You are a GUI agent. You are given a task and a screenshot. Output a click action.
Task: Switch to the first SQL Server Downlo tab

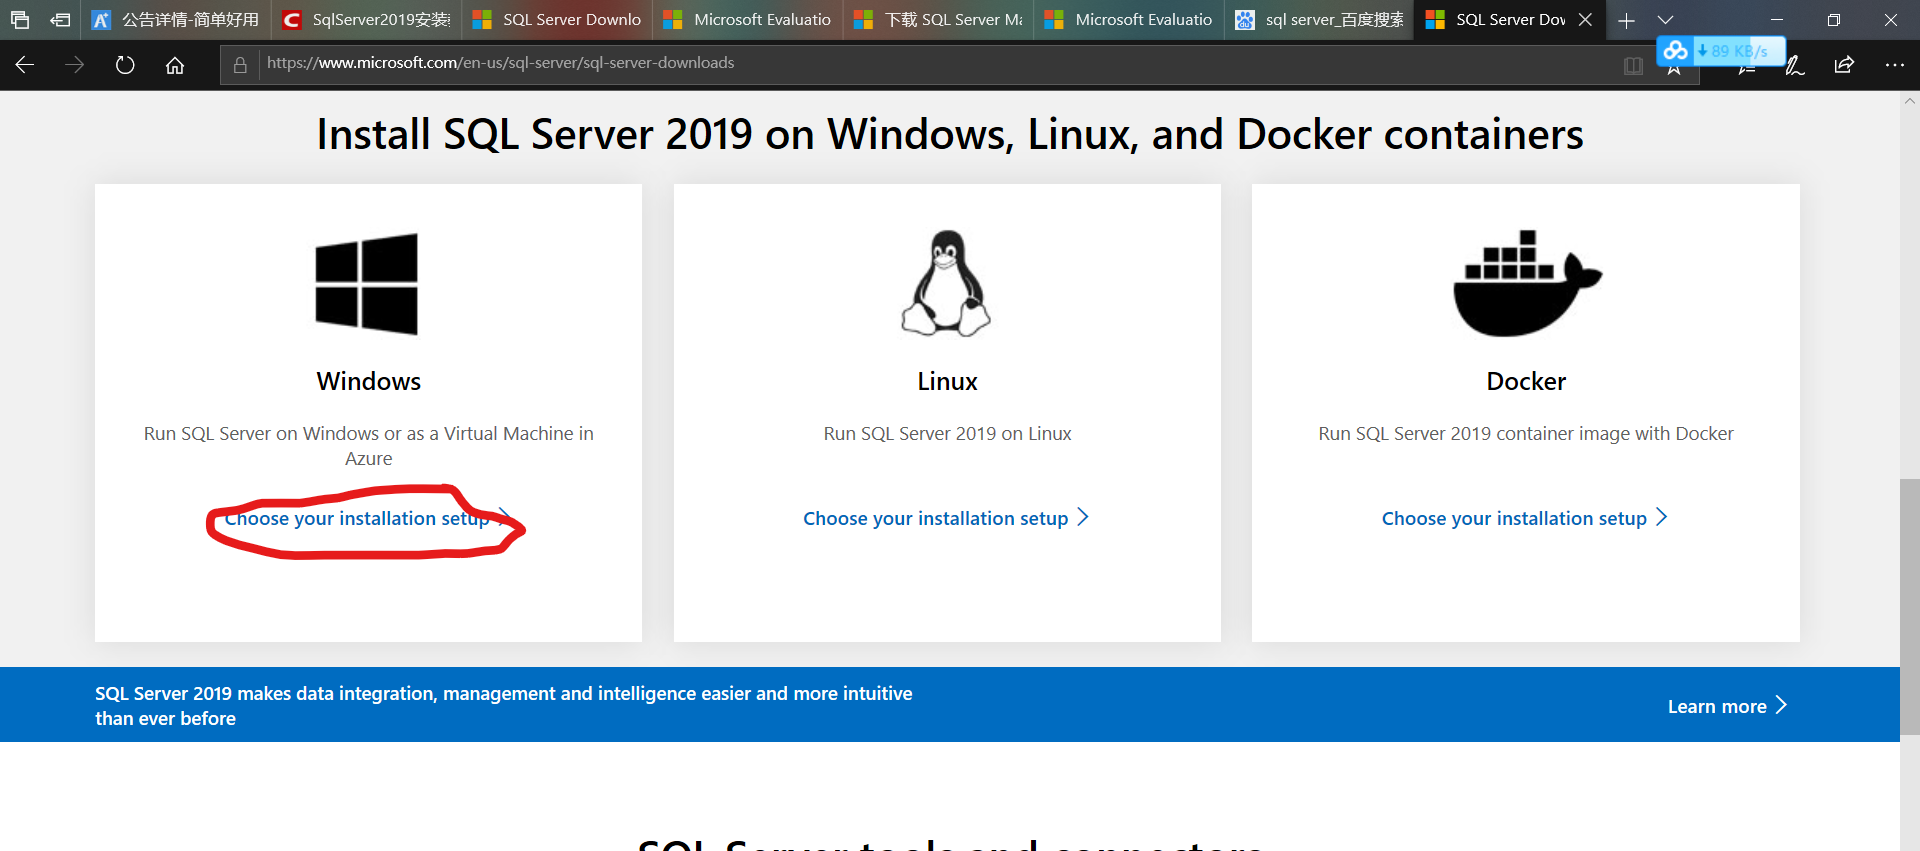557,19
